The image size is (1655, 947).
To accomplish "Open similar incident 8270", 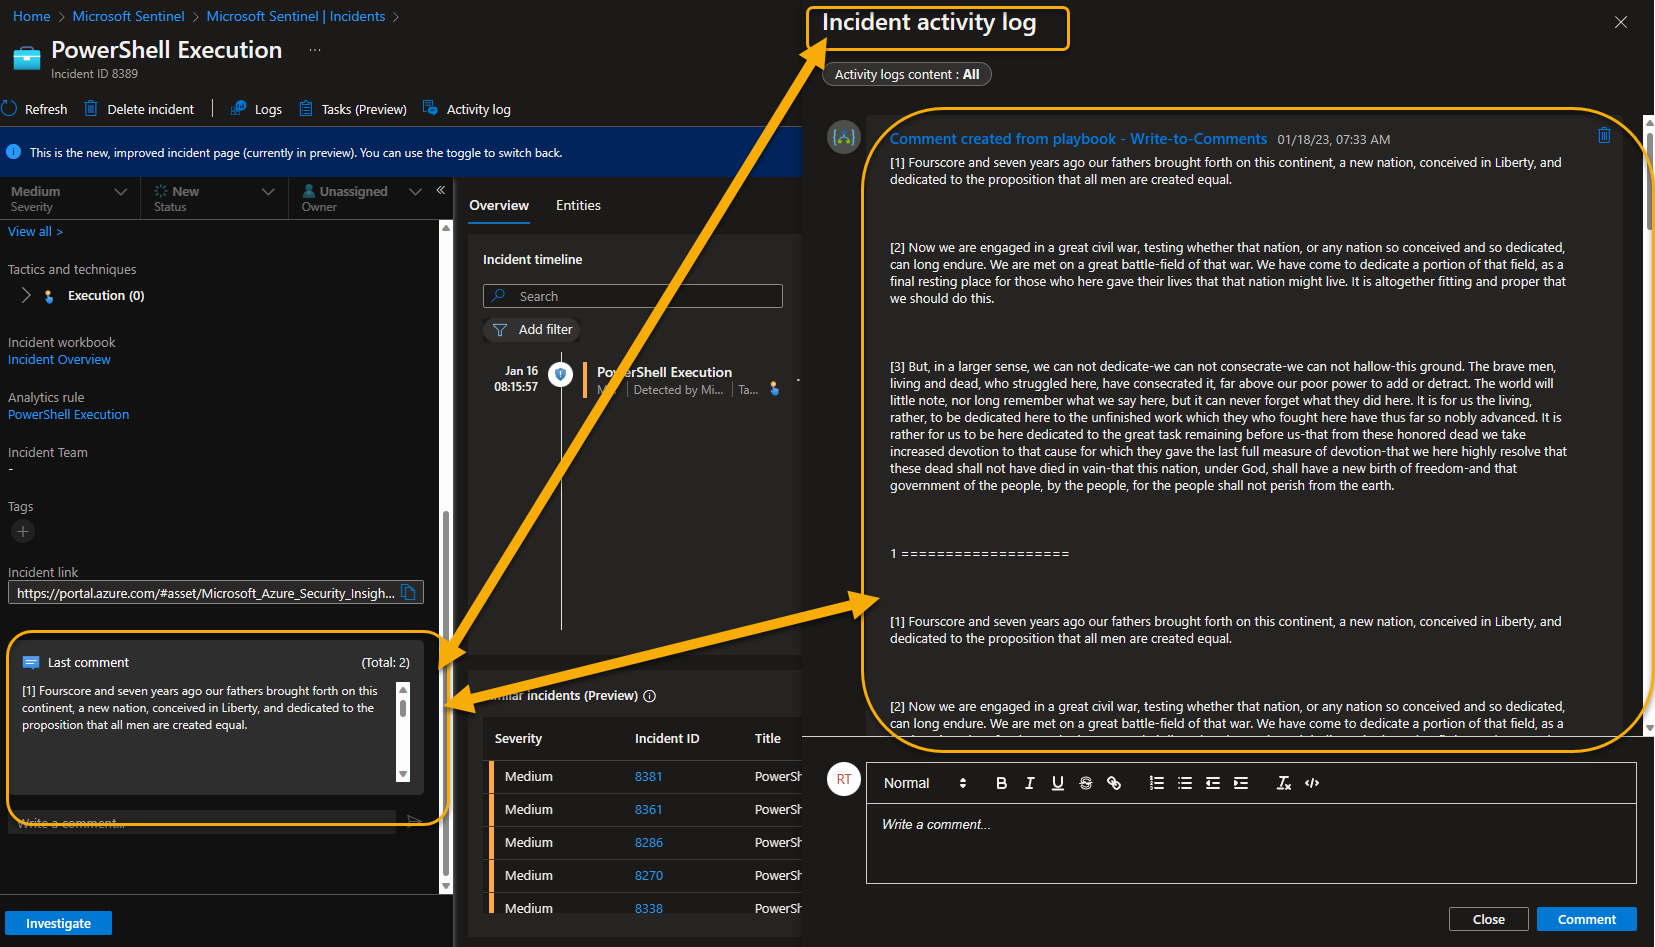I will click(649, 875).
